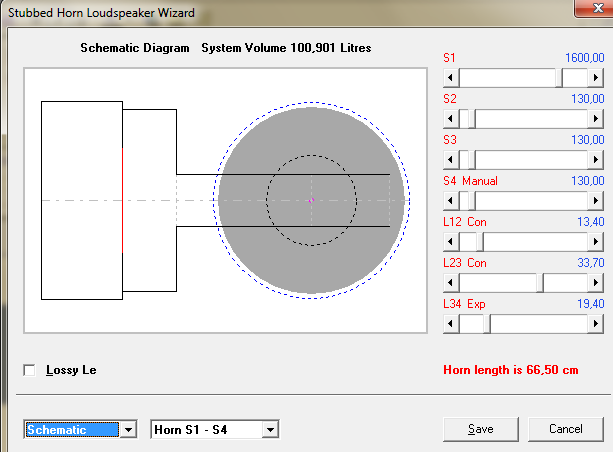Decrease L34 Exp with the left arrow
The image size is (613, 452).
(451, 324)
